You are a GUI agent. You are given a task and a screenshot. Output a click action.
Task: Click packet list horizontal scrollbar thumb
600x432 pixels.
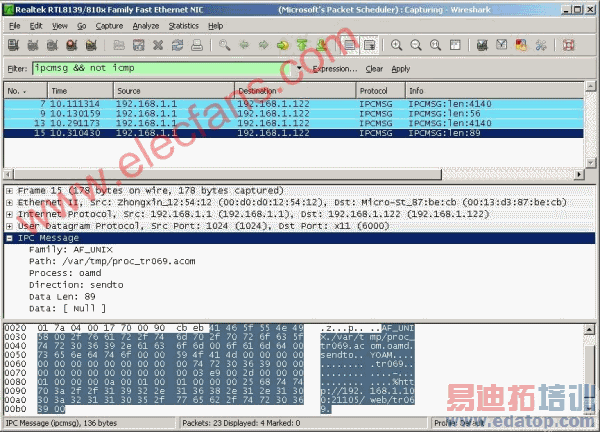228,174
